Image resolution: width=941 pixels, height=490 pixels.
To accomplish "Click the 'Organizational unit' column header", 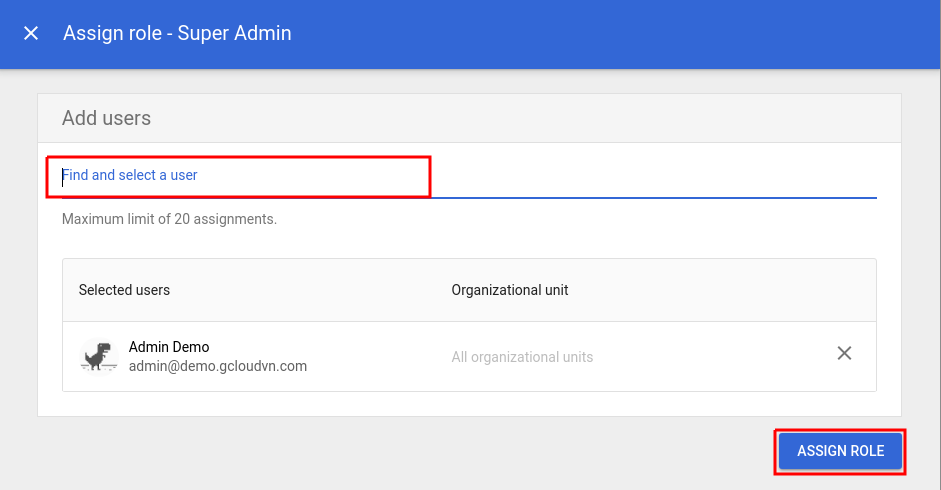I will click(510, 290).
